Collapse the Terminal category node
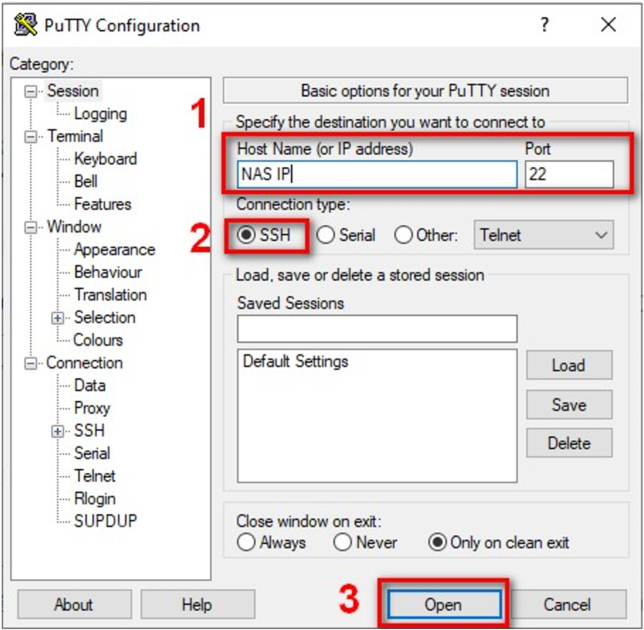Image resolution: width=644 pixels, height=630 pixels. click(x=32, y=136)
